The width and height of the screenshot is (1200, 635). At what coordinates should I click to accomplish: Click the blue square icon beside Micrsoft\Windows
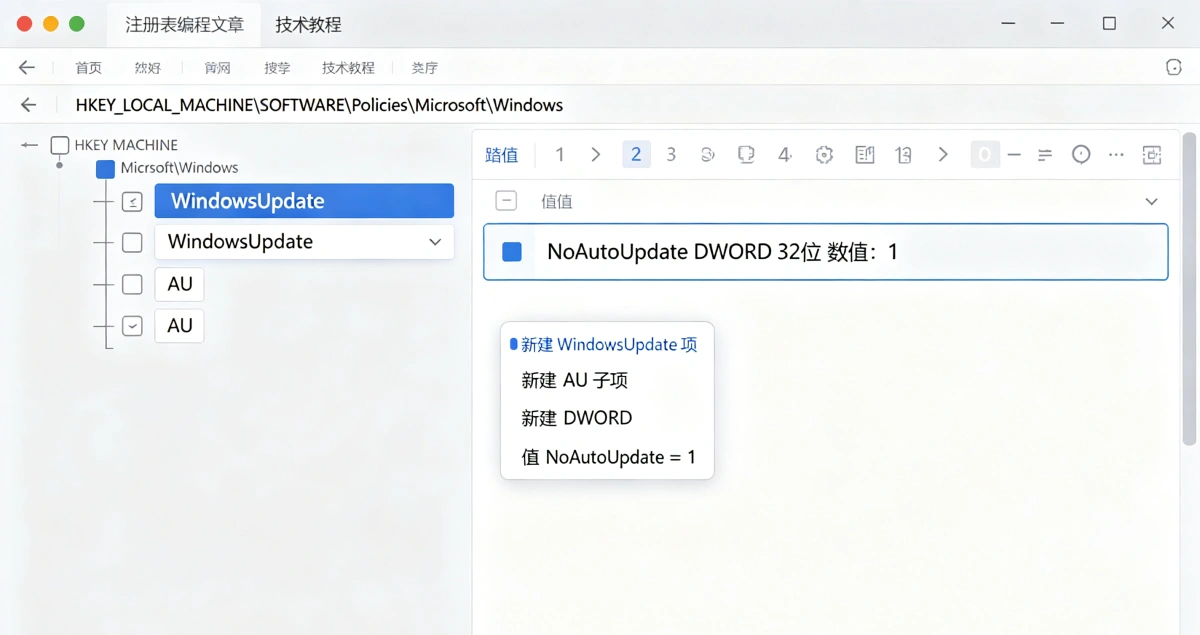coord(105,169)
